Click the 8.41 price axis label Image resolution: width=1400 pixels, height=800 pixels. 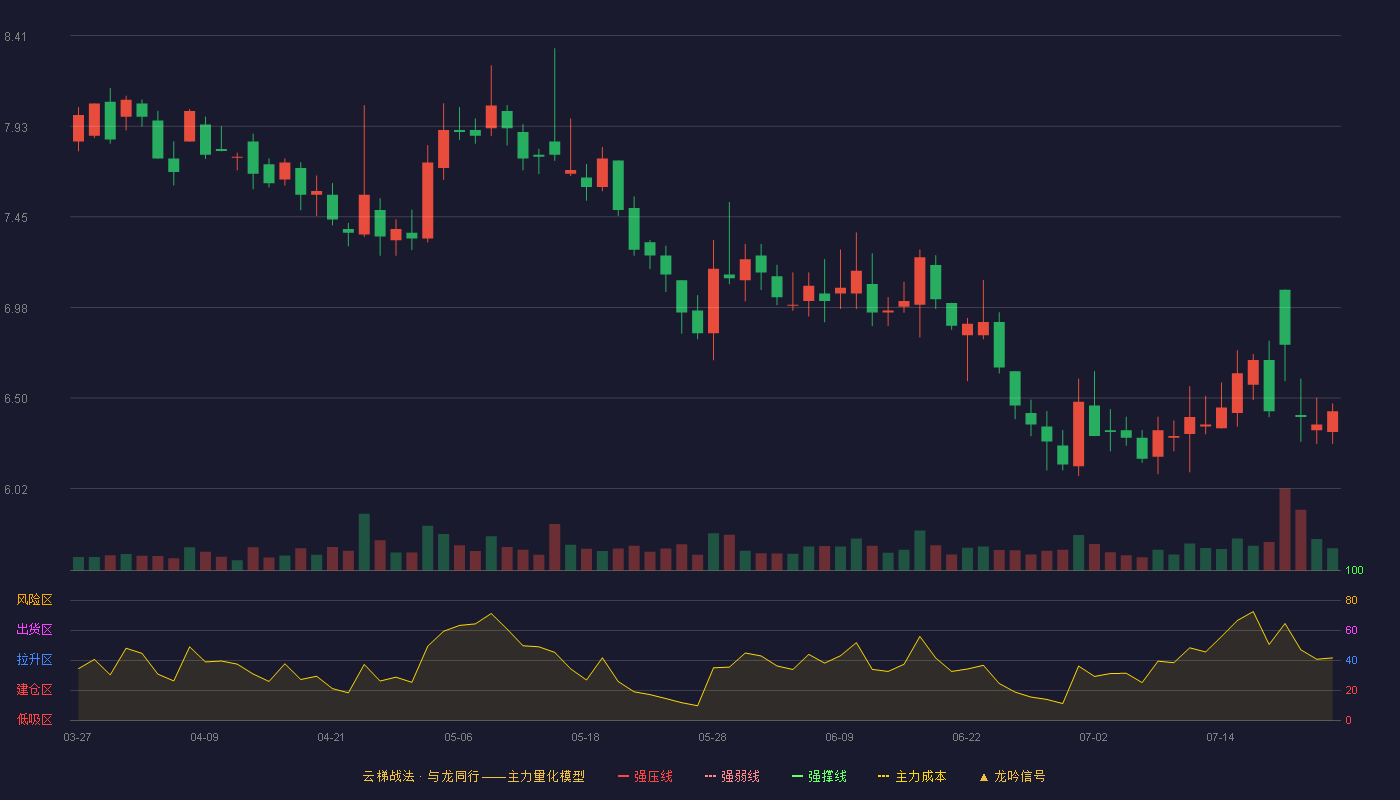point(15,37)
